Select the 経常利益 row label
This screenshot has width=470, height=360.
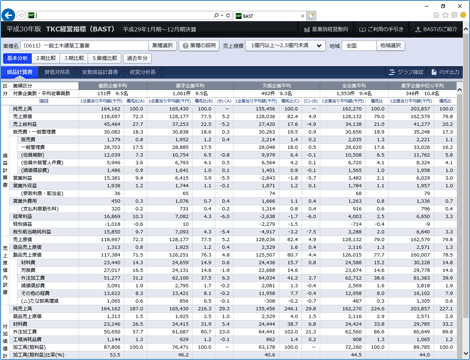coord(22,216)
